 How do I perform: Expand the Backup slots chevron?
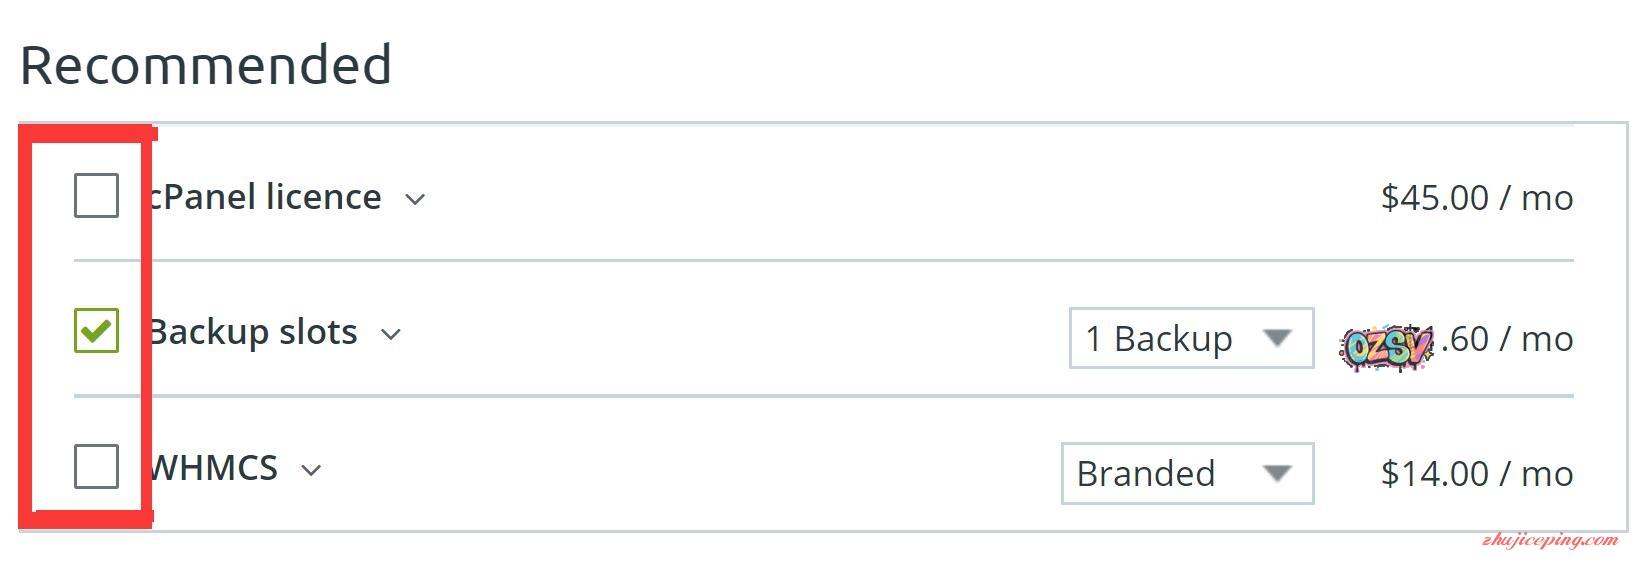(x=391, y=334)
